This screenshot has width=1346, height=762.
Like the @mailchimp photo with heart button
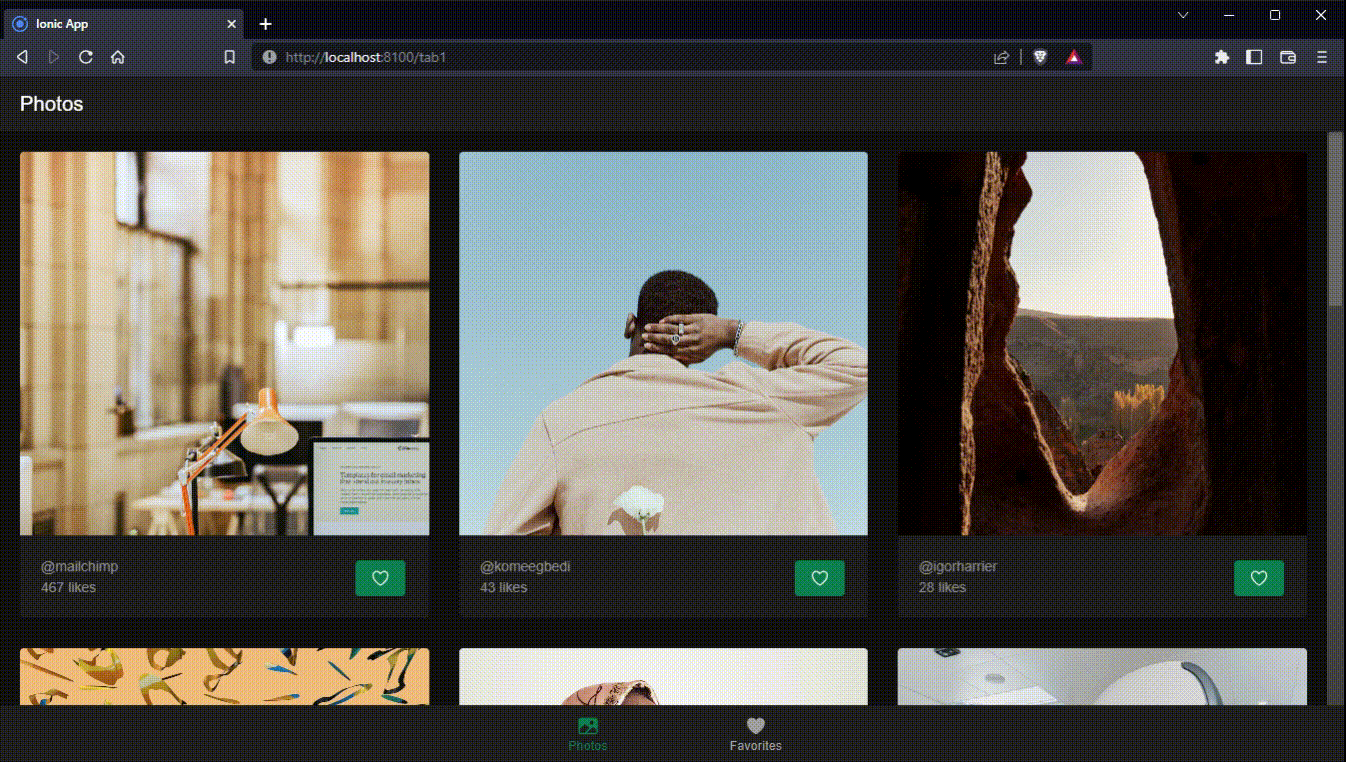pos(380,578)
